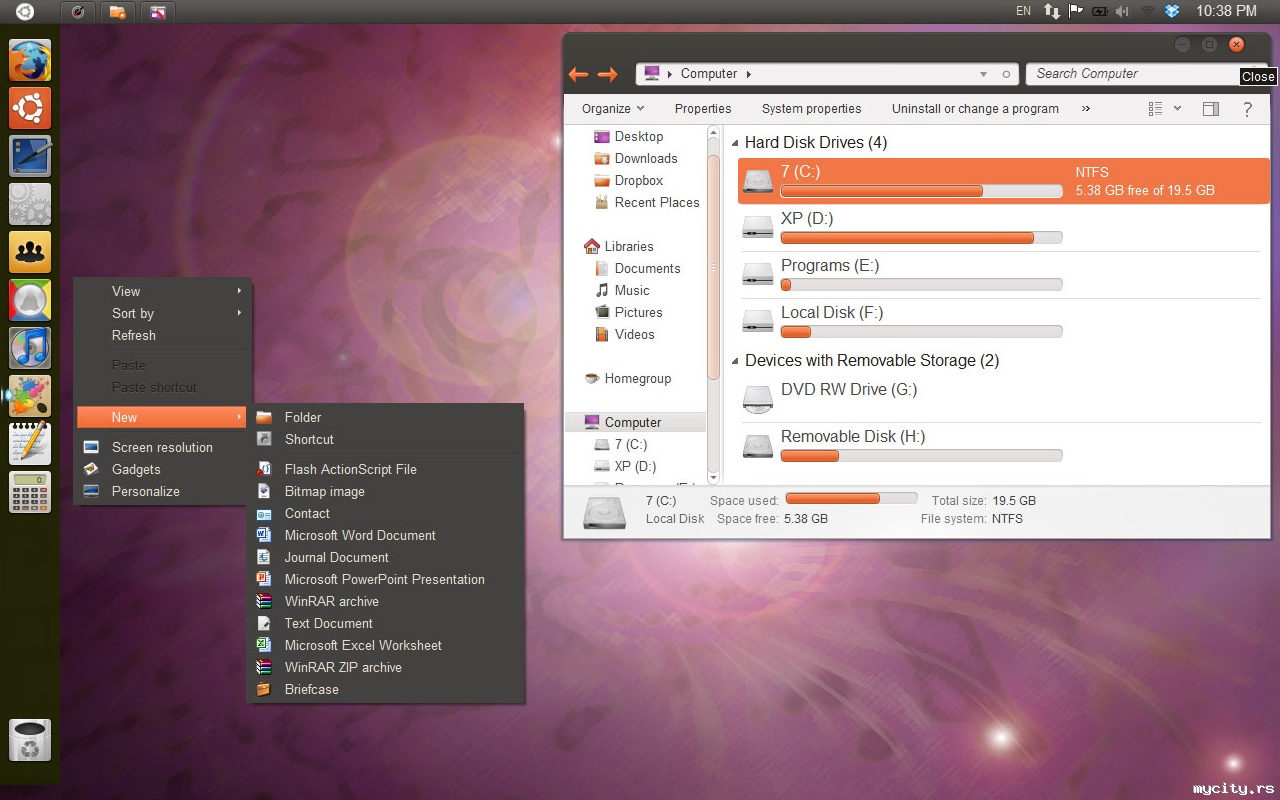Click the DVD RW Drive (G:) icon
The image size is (1280, 800).
tap(758, 399)
